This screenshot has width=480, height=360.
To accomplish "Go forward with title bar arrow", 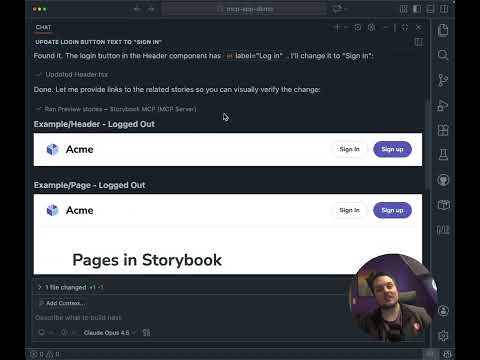I will tap(151, 9).
